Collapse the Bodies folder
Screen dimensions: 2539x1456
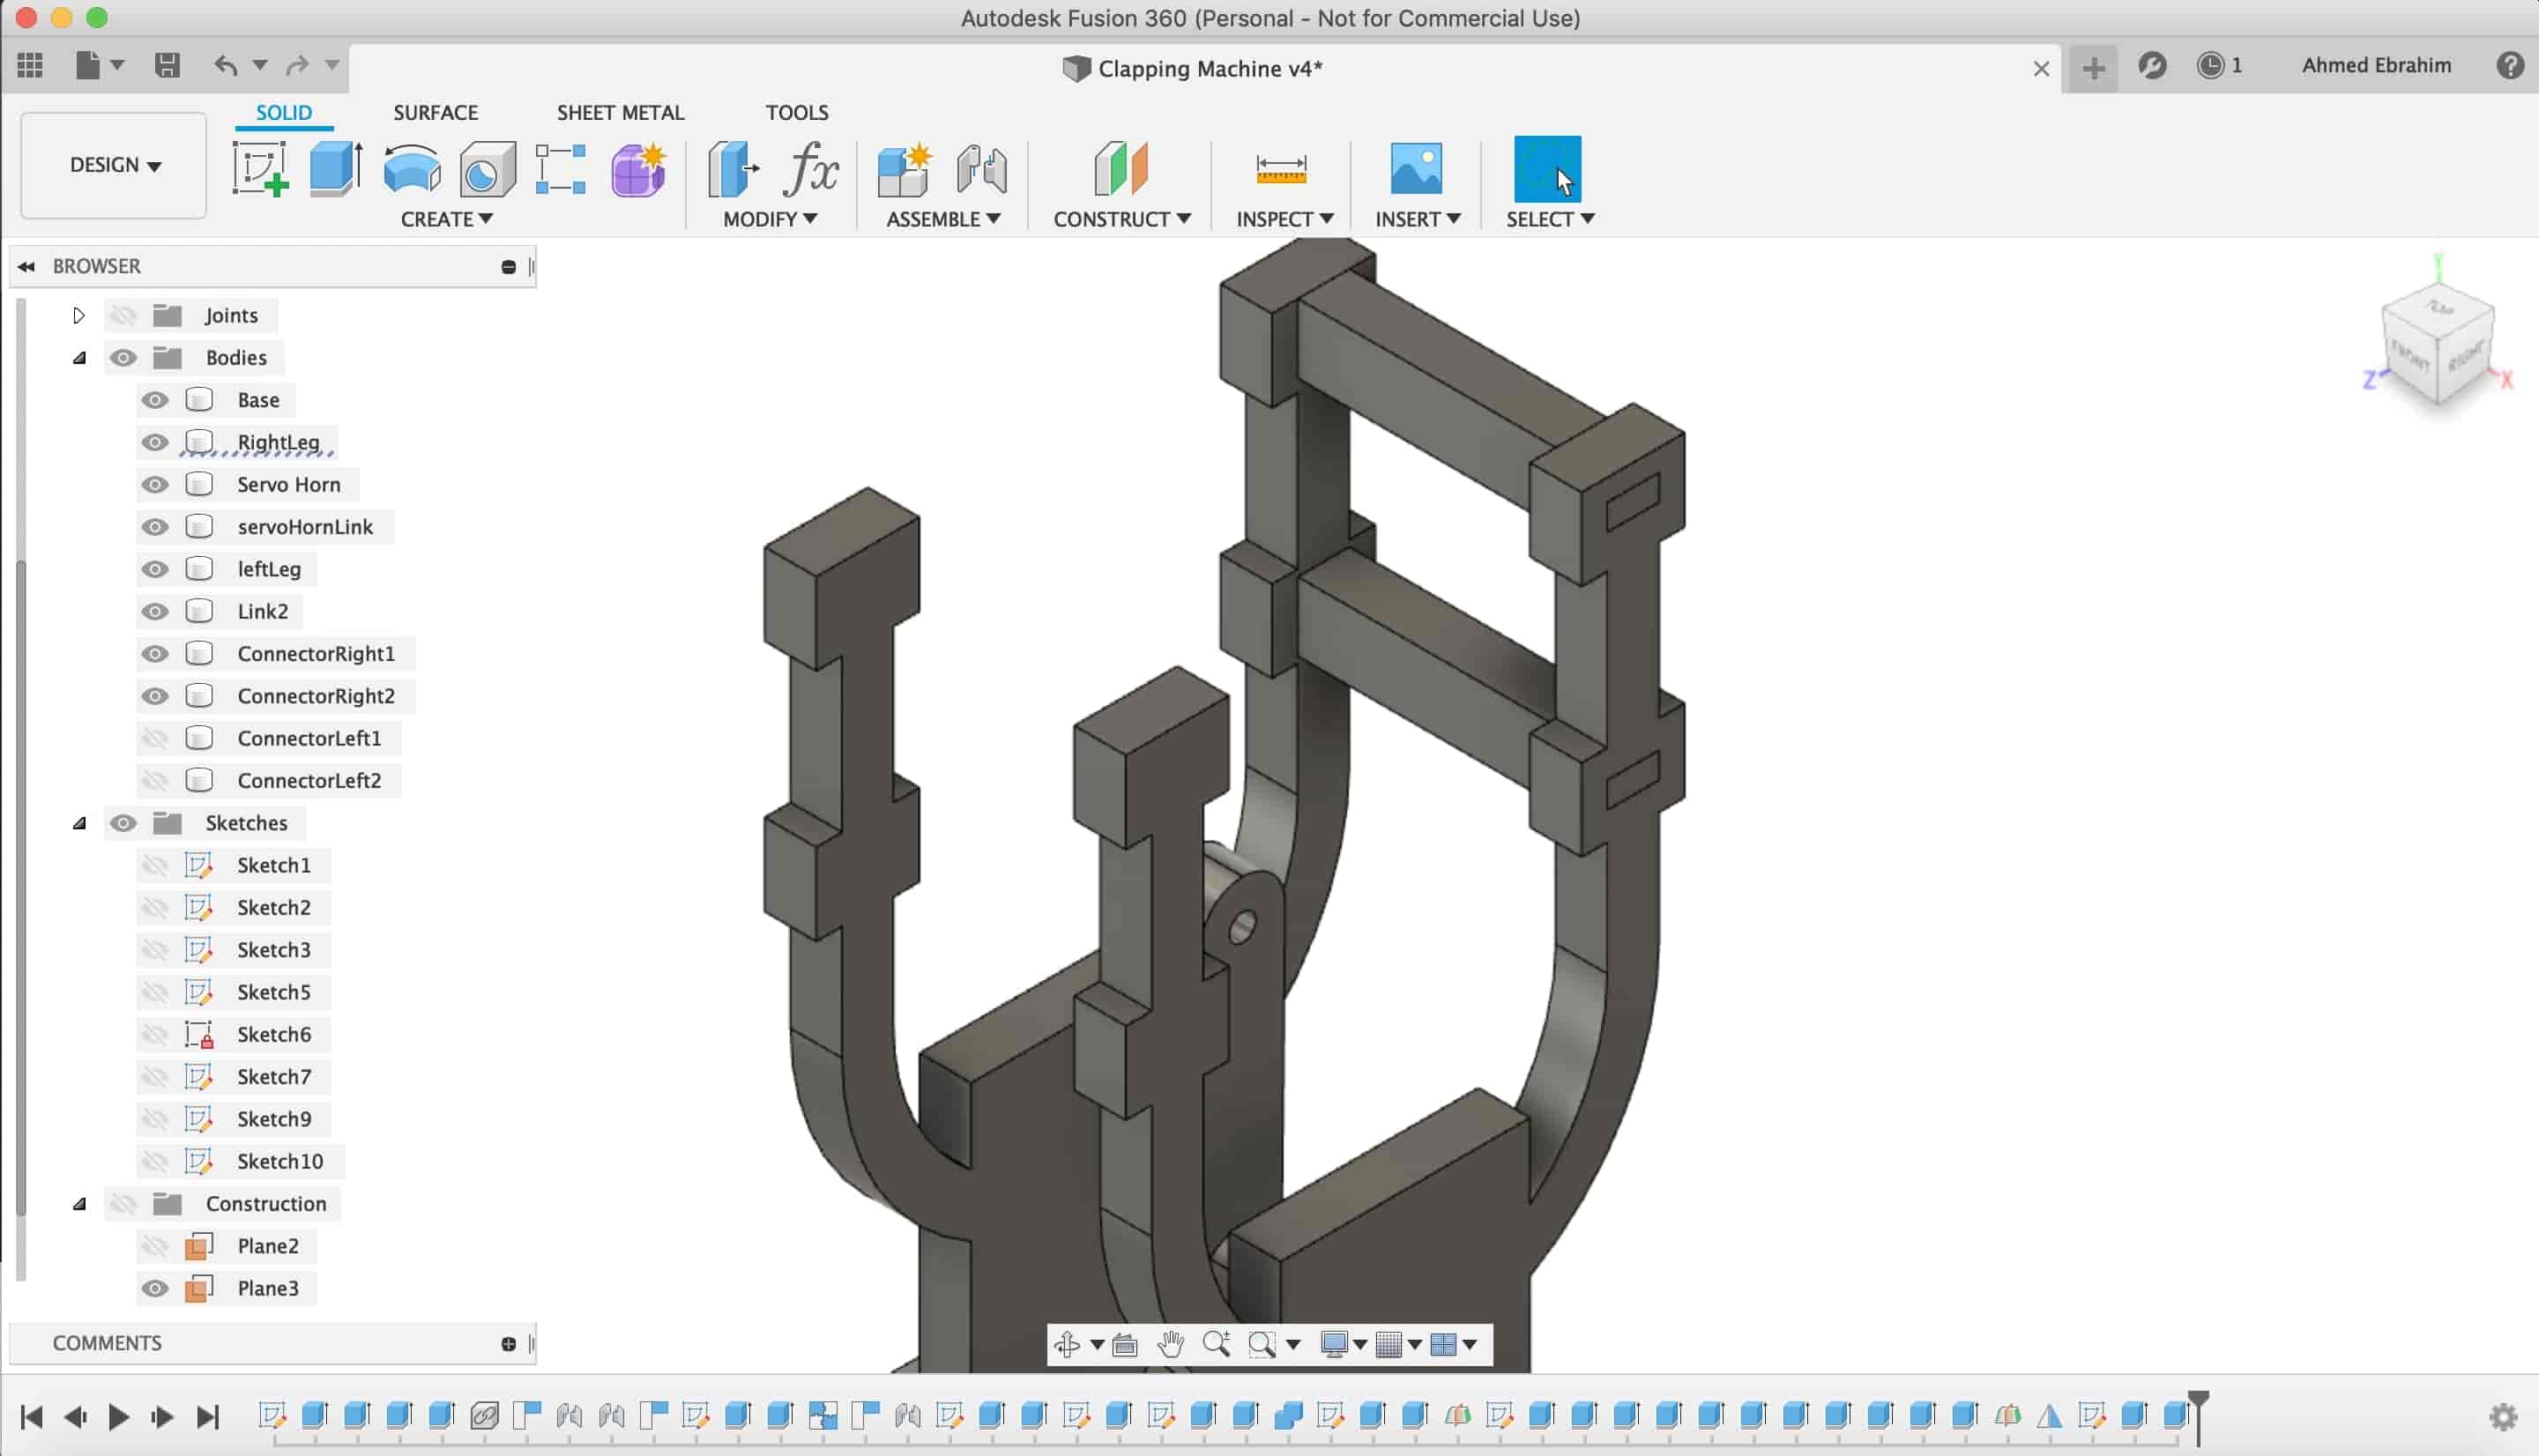pos(79,358)
